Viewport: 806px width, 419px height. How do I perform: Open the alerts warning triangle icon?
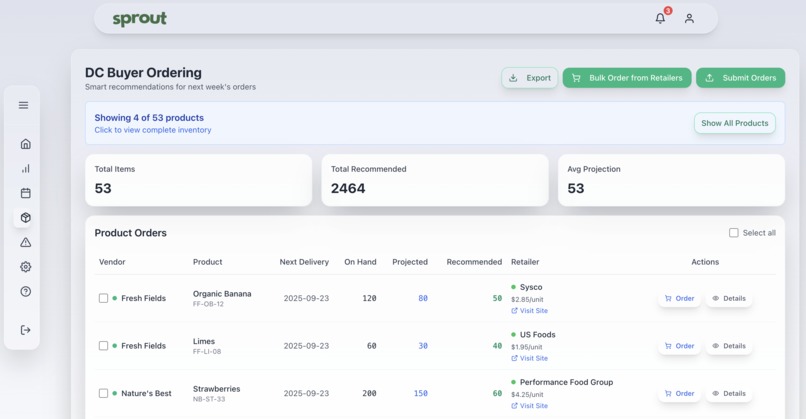(x=26, y=243)
